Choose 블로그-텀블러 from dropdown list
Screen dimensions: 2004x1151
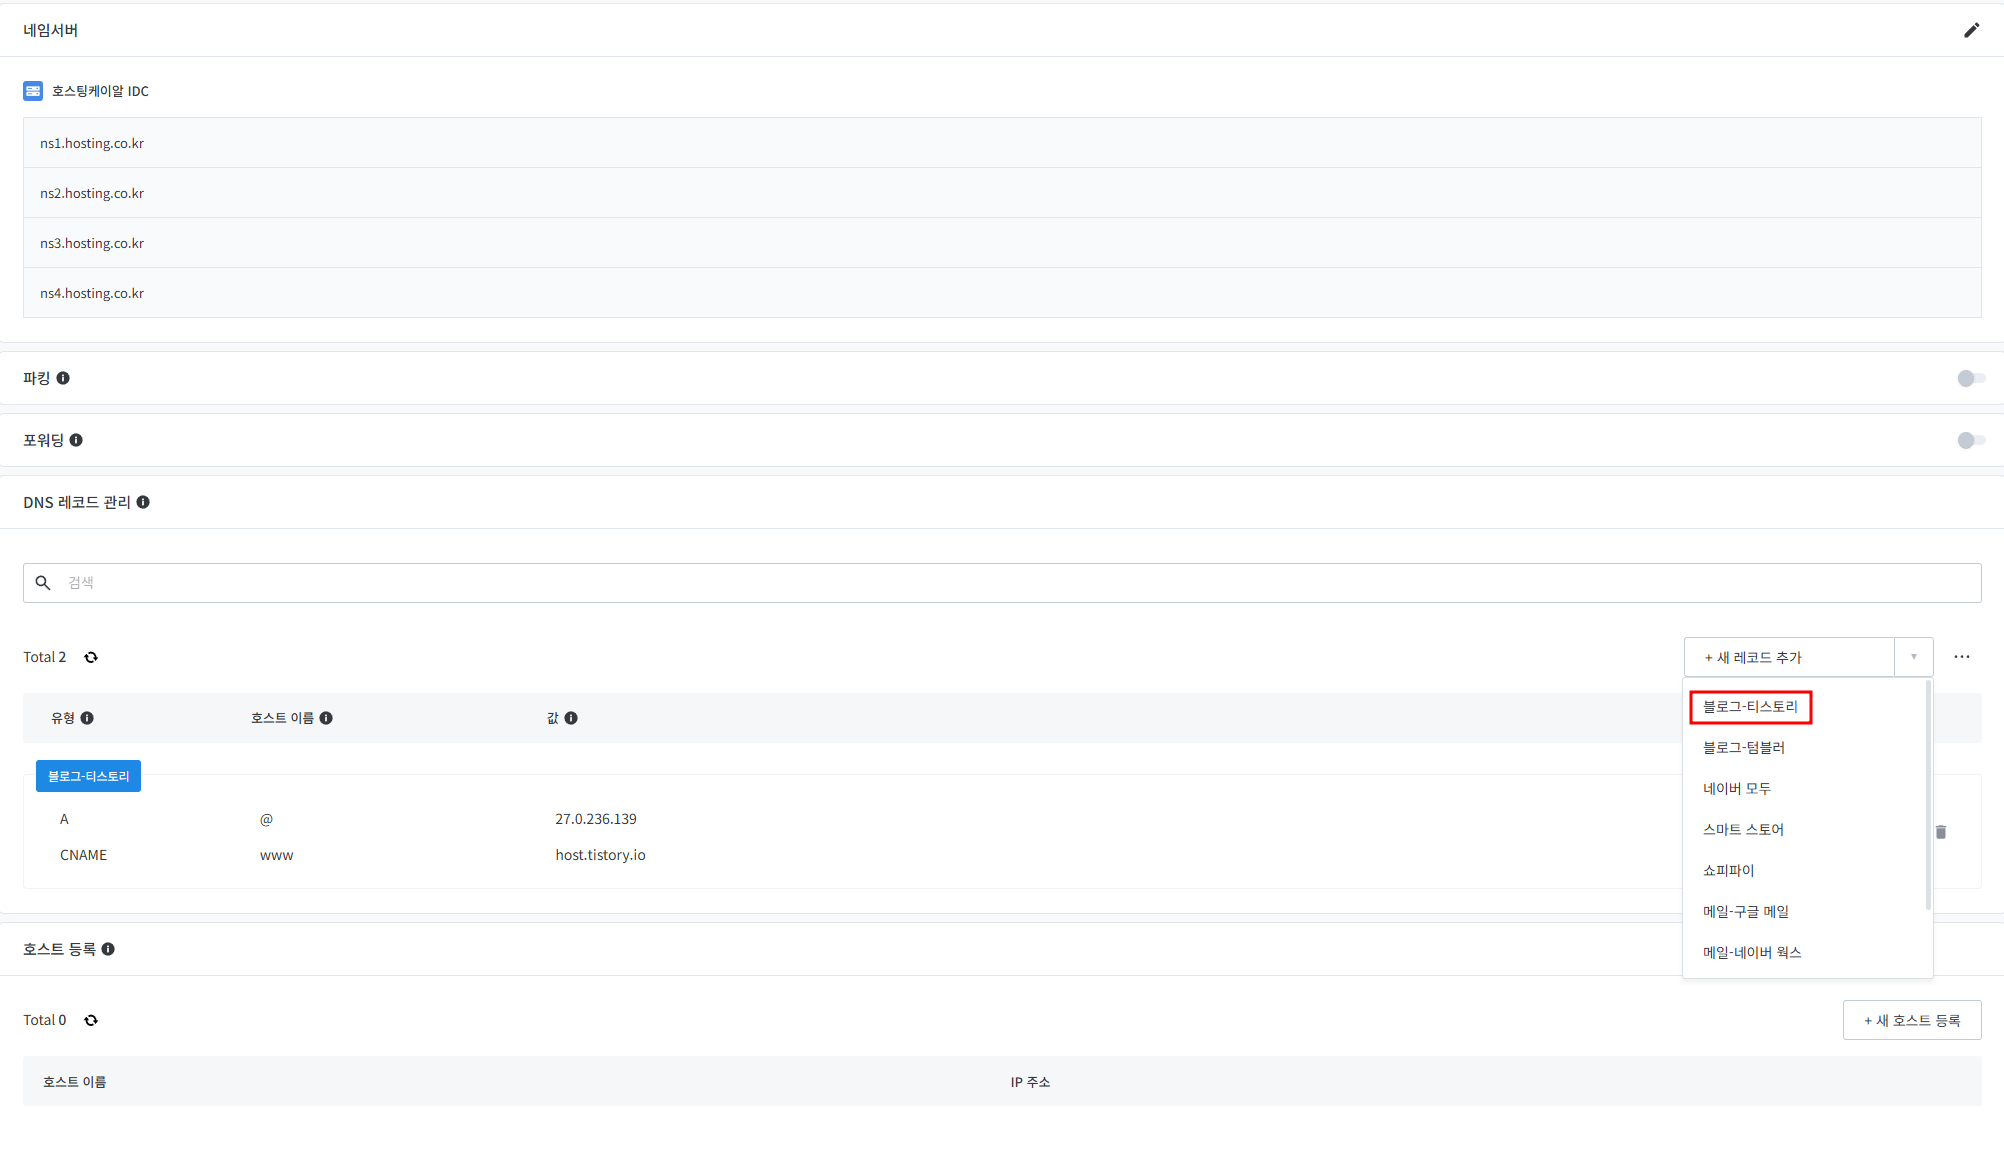1743,748
